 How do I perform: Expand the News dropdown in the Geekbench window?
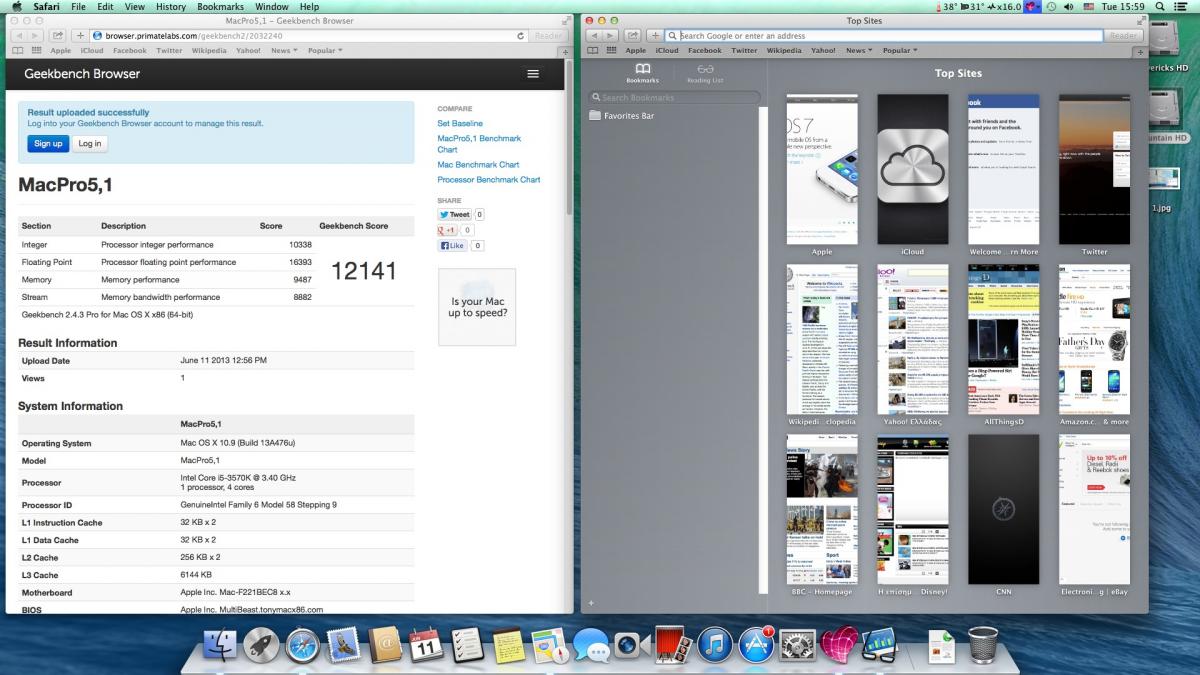pyautogui.click(x=282, y=50)
